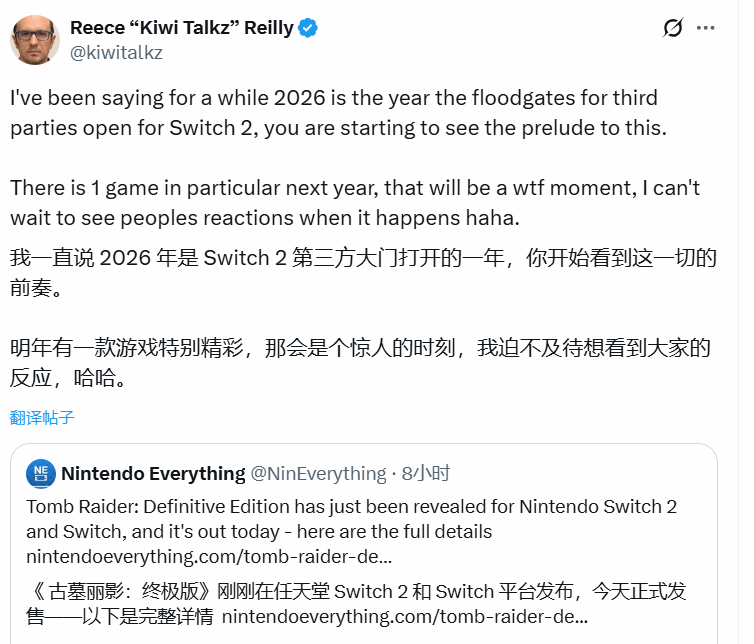
Task: Click 翻译帖子 to translate the post
Action: [43, 417]
